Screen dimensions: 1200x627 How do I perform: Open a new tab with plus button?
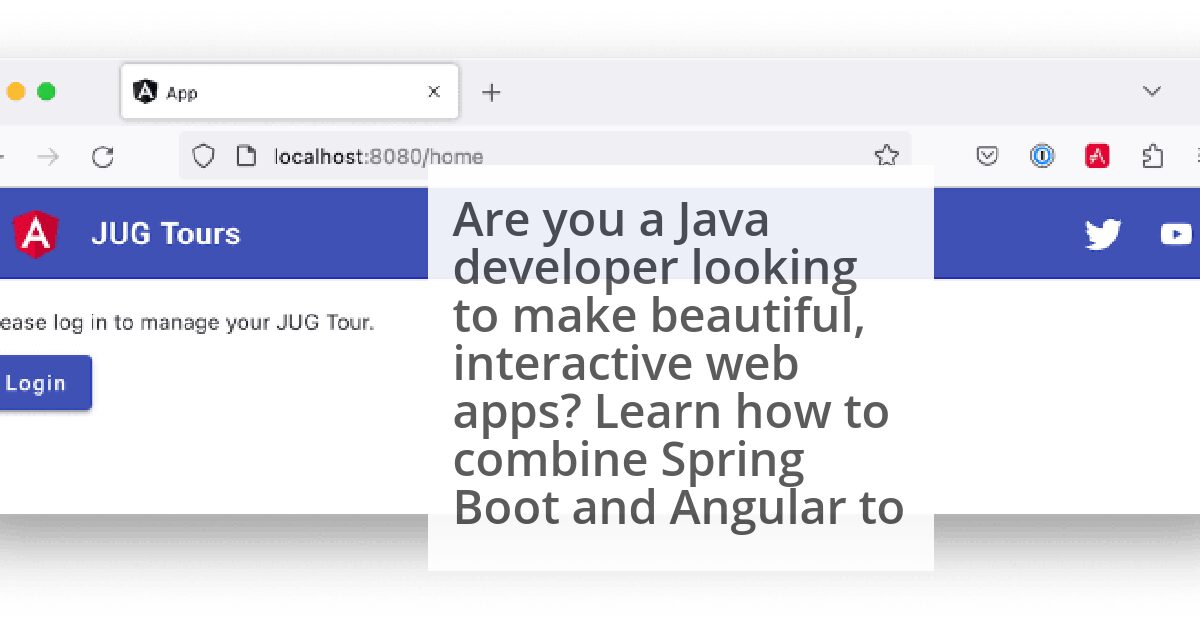[491, 93]
